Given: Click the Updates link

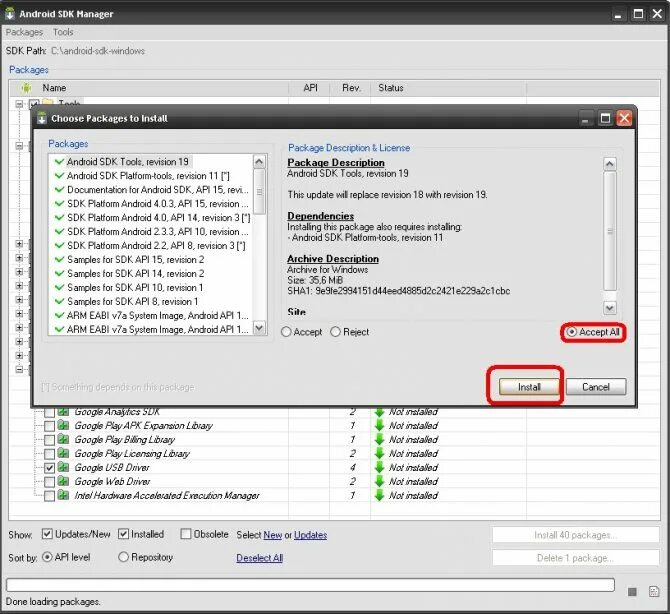Looking at the screenshot, I should click(x=310, y=535).
